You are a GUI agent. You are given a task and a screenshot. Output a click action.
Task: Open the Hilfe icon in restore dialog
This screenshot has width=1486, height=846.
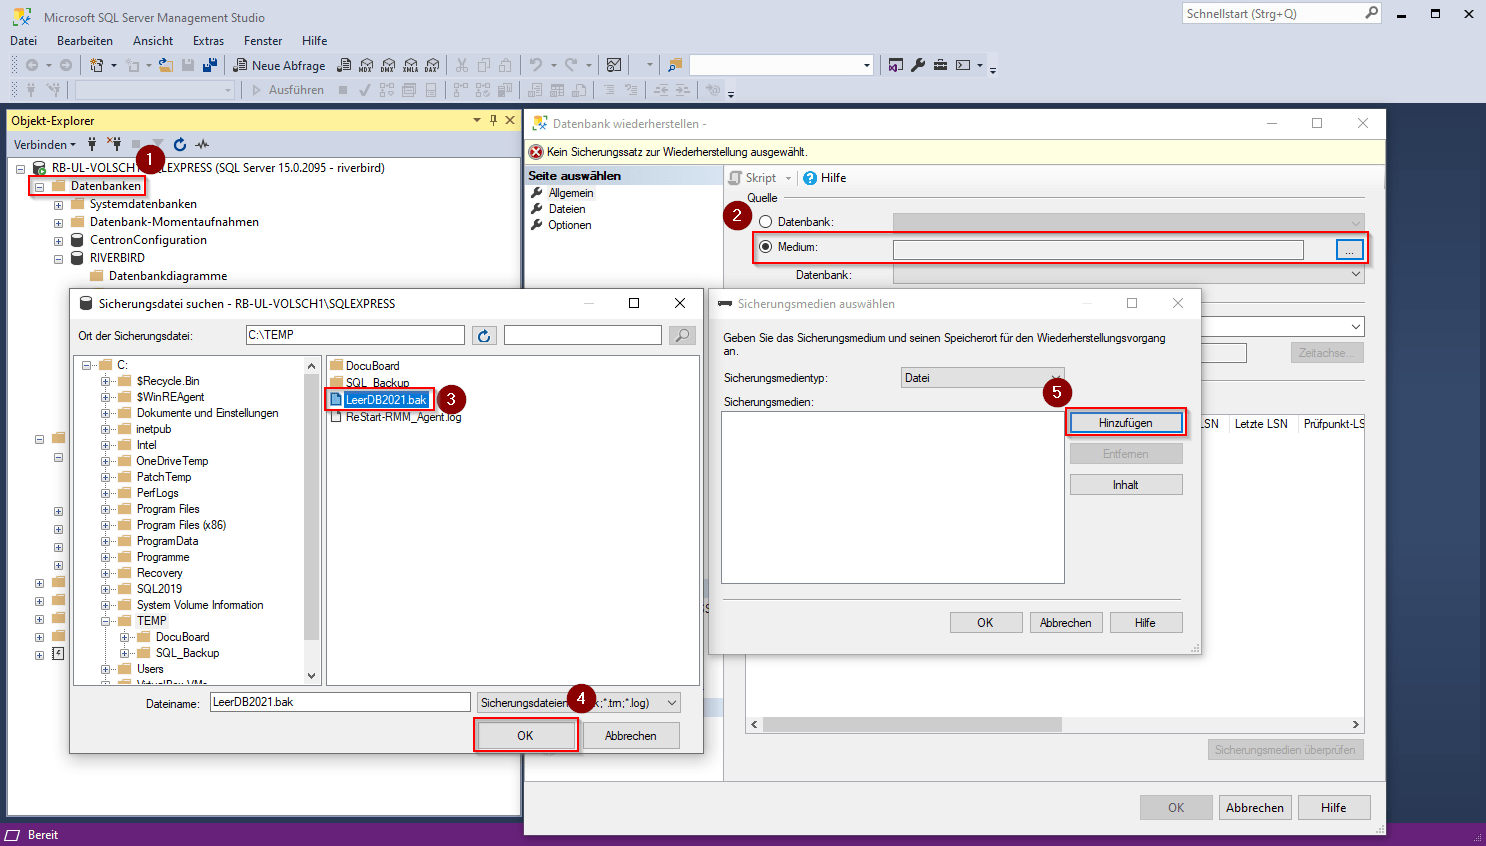click(810, 178)
